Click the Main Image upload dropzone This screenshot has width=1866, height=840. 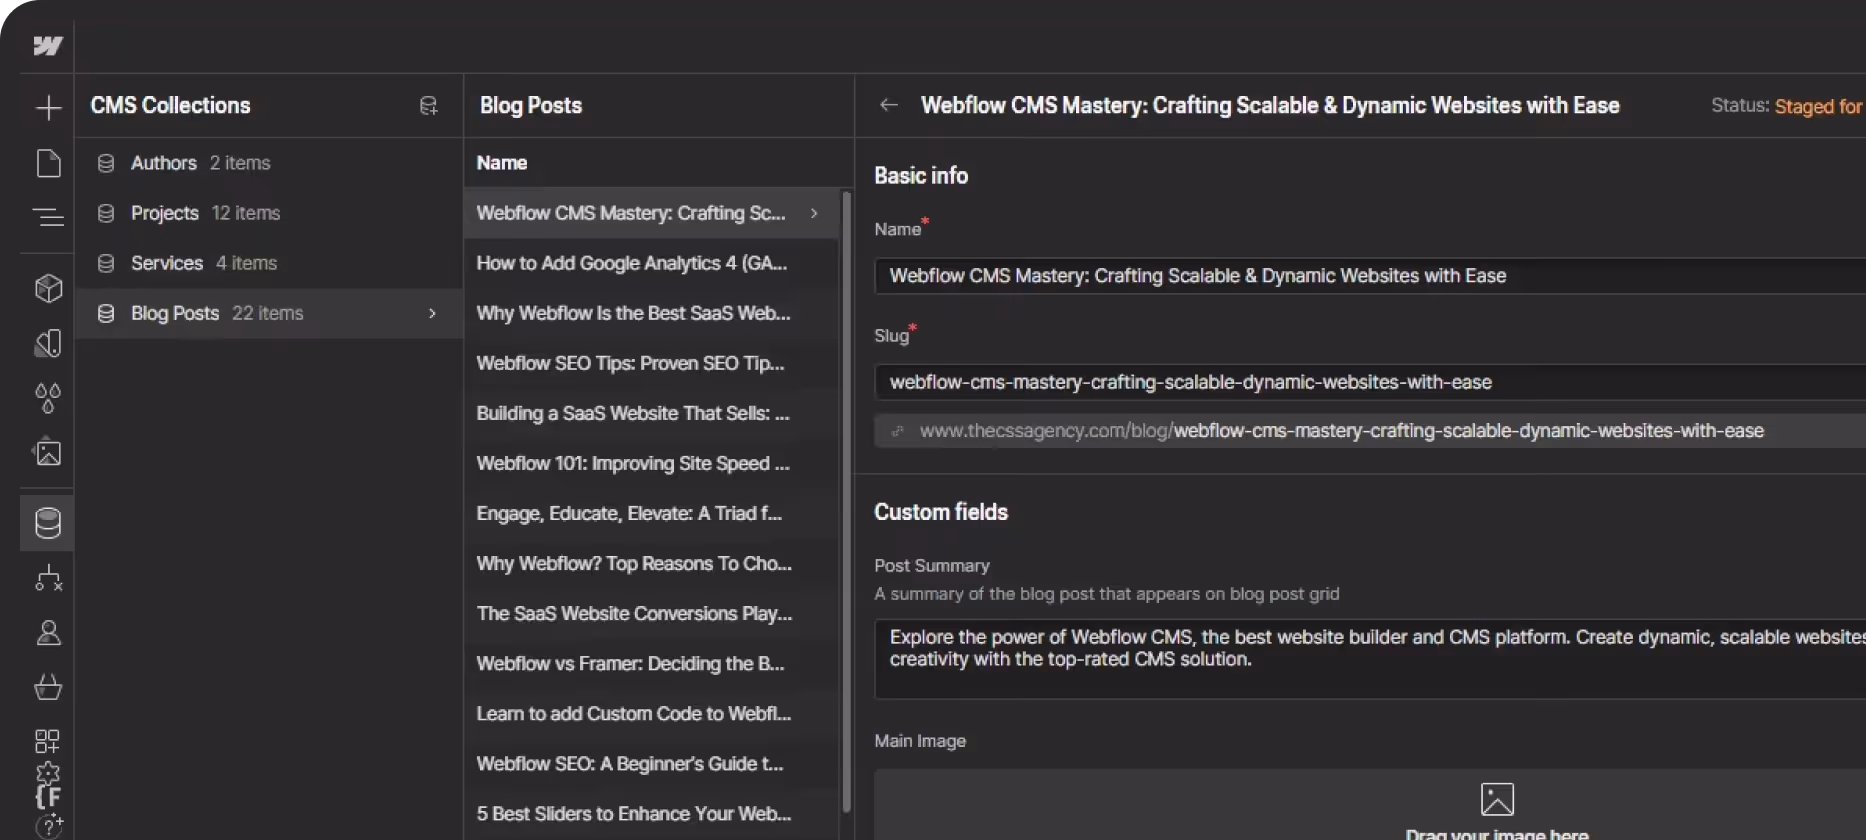pyautogui.click(x=1370, y=805)
